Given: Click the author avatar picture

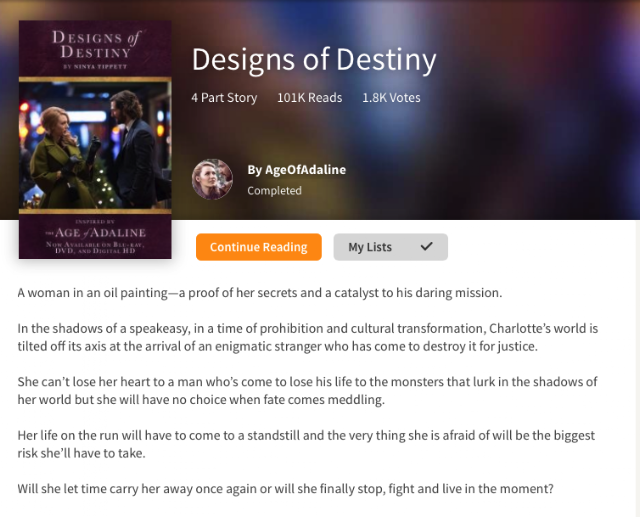Looking at the screenshot, I should coord(212,179).
